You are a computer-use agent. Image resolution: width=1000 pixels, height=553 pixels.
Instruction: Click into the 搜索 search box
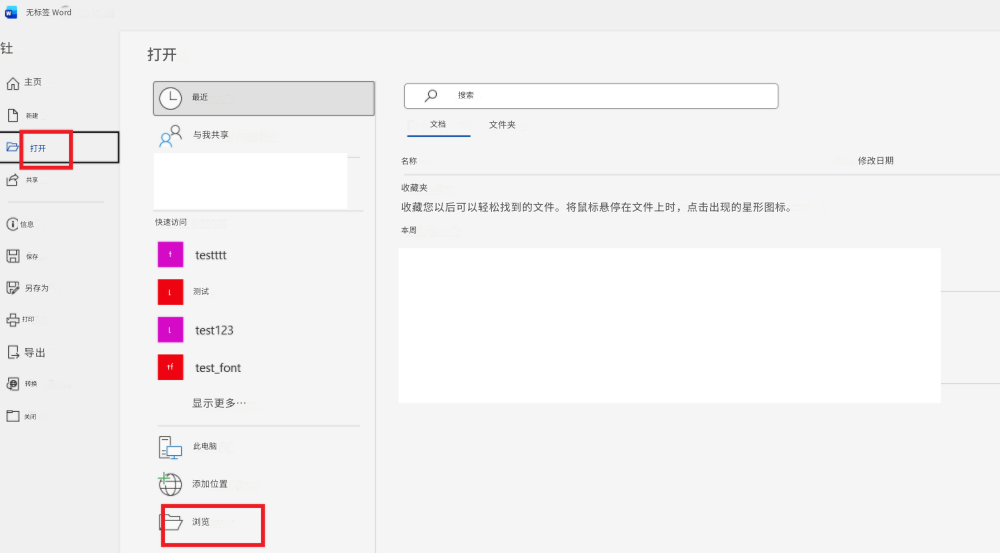591,96
